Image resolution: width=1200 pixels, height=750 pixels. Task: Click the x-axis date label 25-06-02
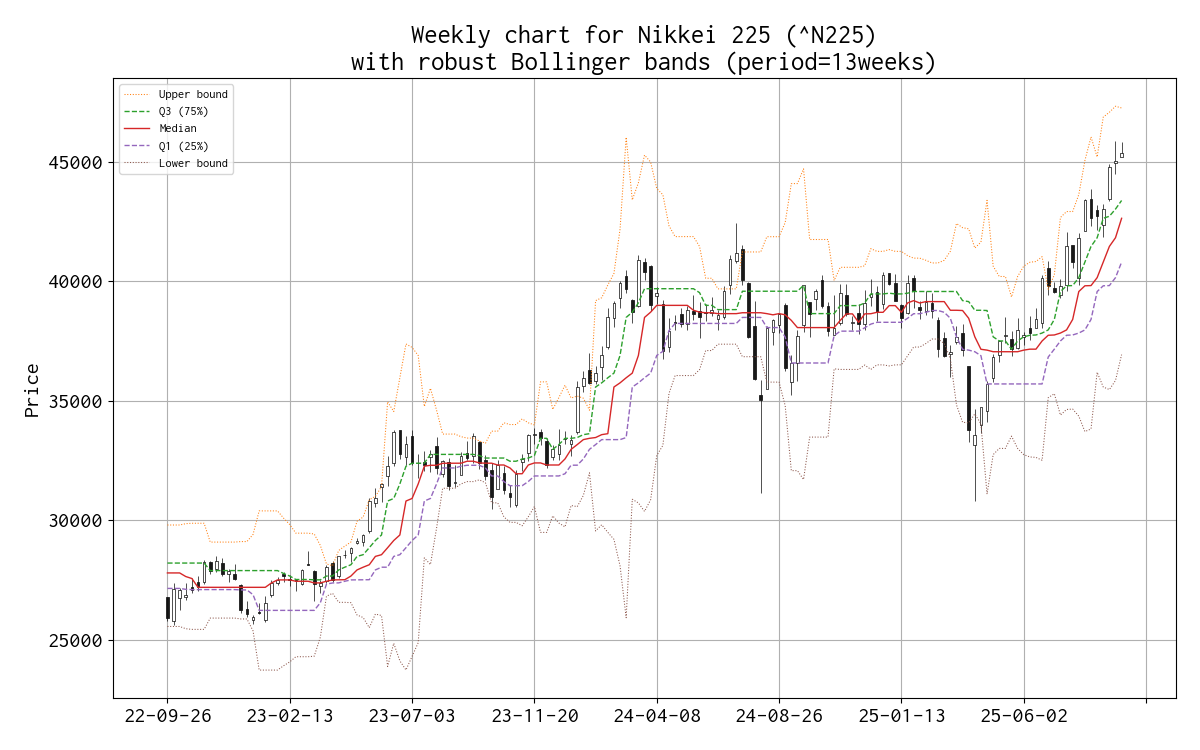click(1024, 717)
